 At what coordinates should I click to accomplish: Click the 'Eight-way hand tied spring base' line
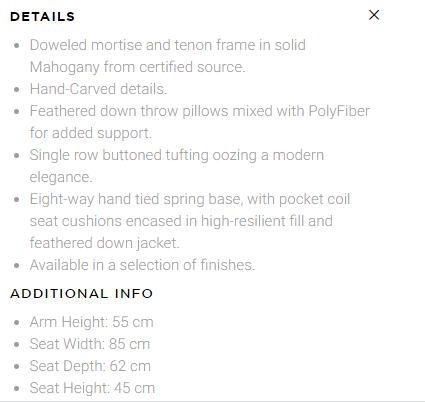[x=190, y=199]
